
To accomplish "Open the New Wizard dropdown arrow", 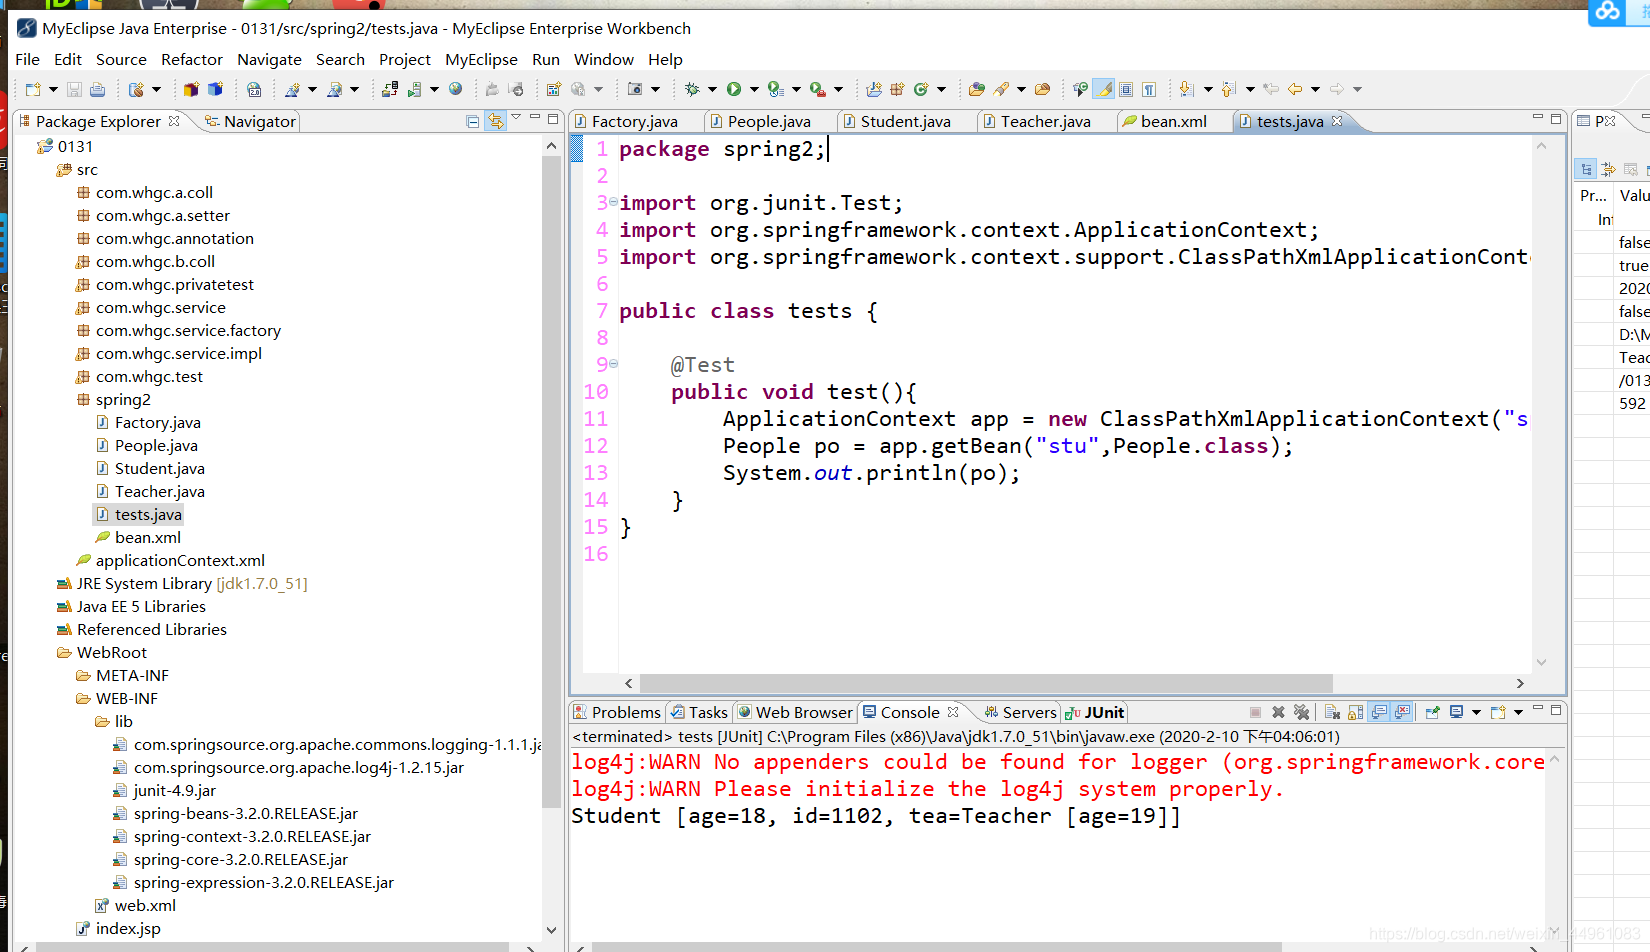I will pos(53,88).
